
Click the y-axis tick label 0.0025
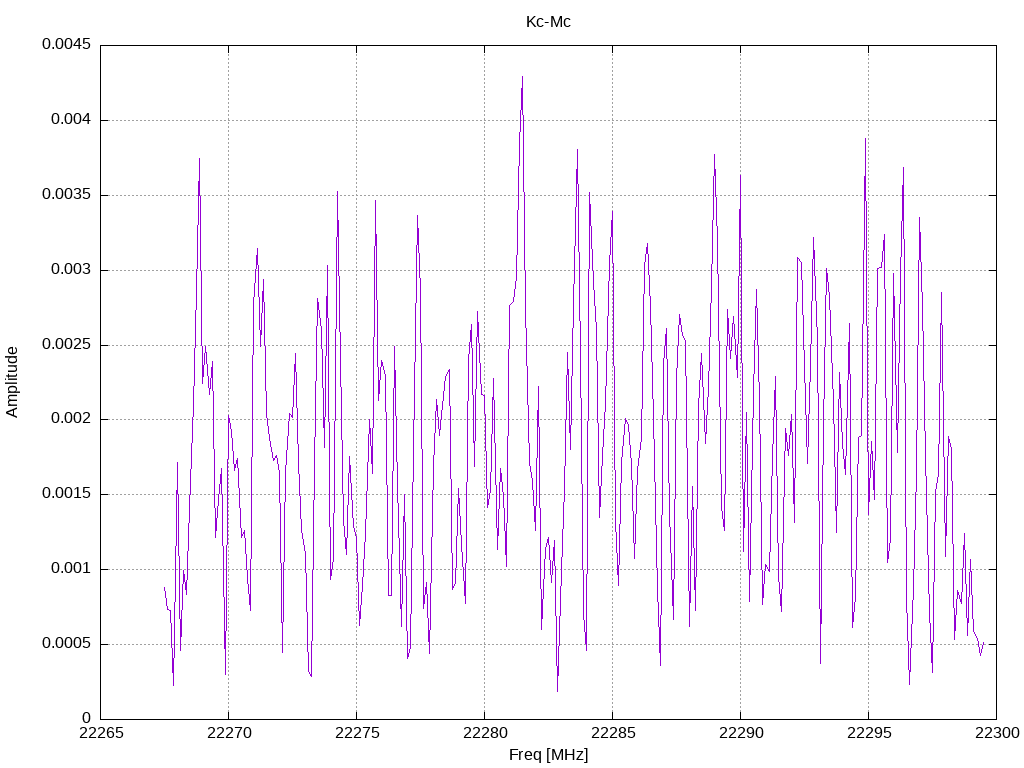pos(67,344)
